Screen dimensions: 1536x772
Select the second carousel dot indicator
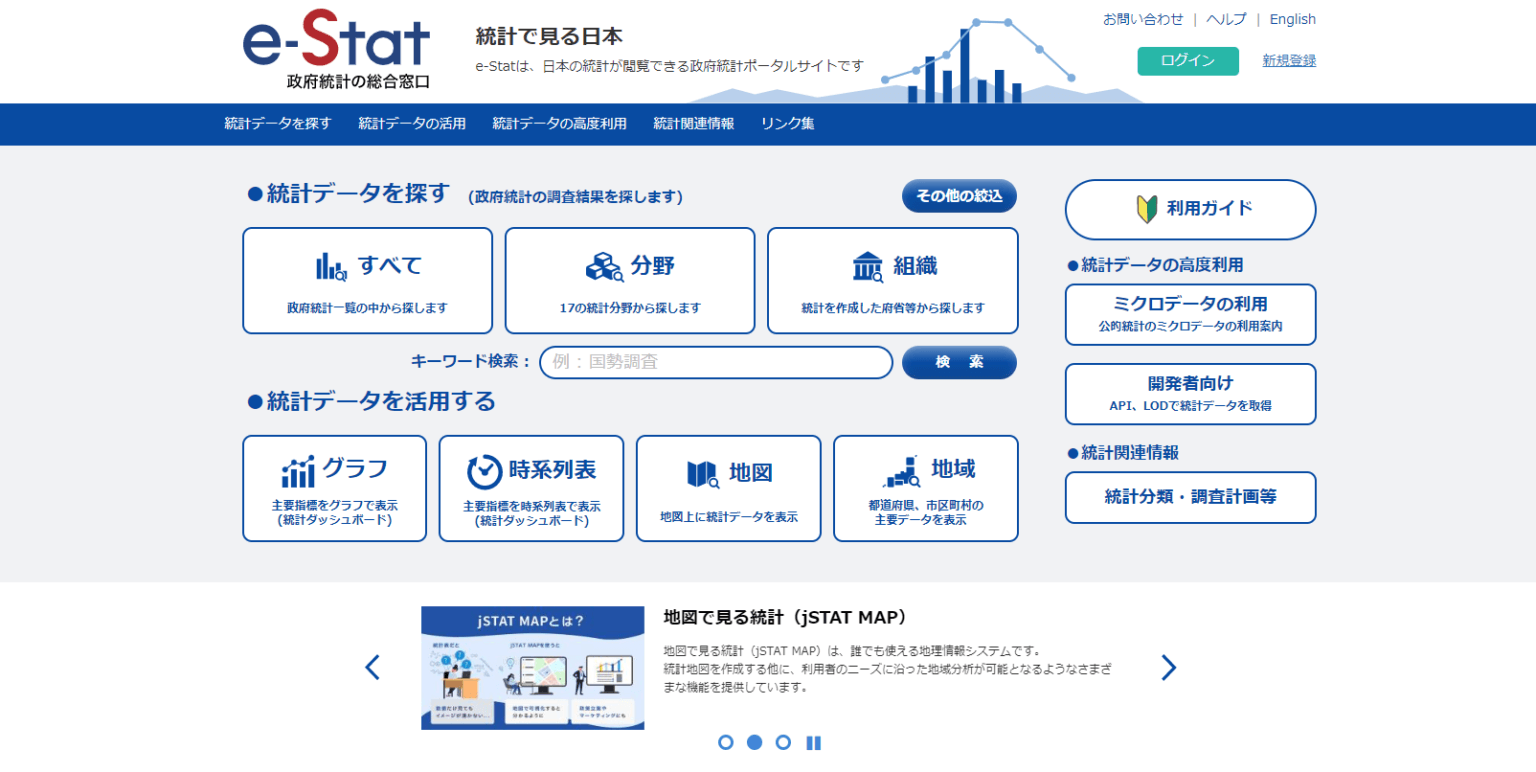coord(755,742)
